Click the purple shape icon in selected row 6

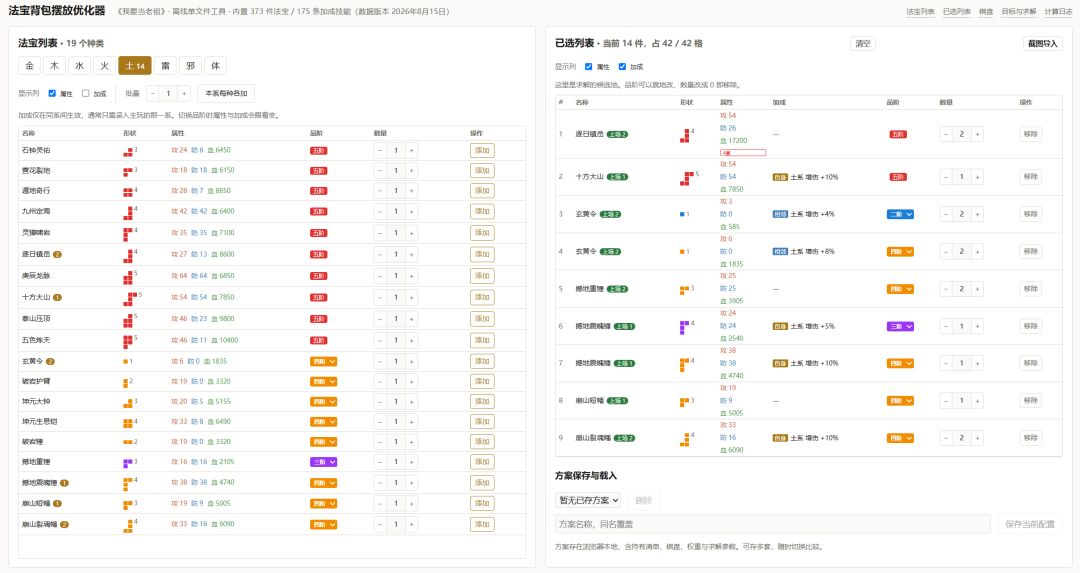click(x=684, y=327)
